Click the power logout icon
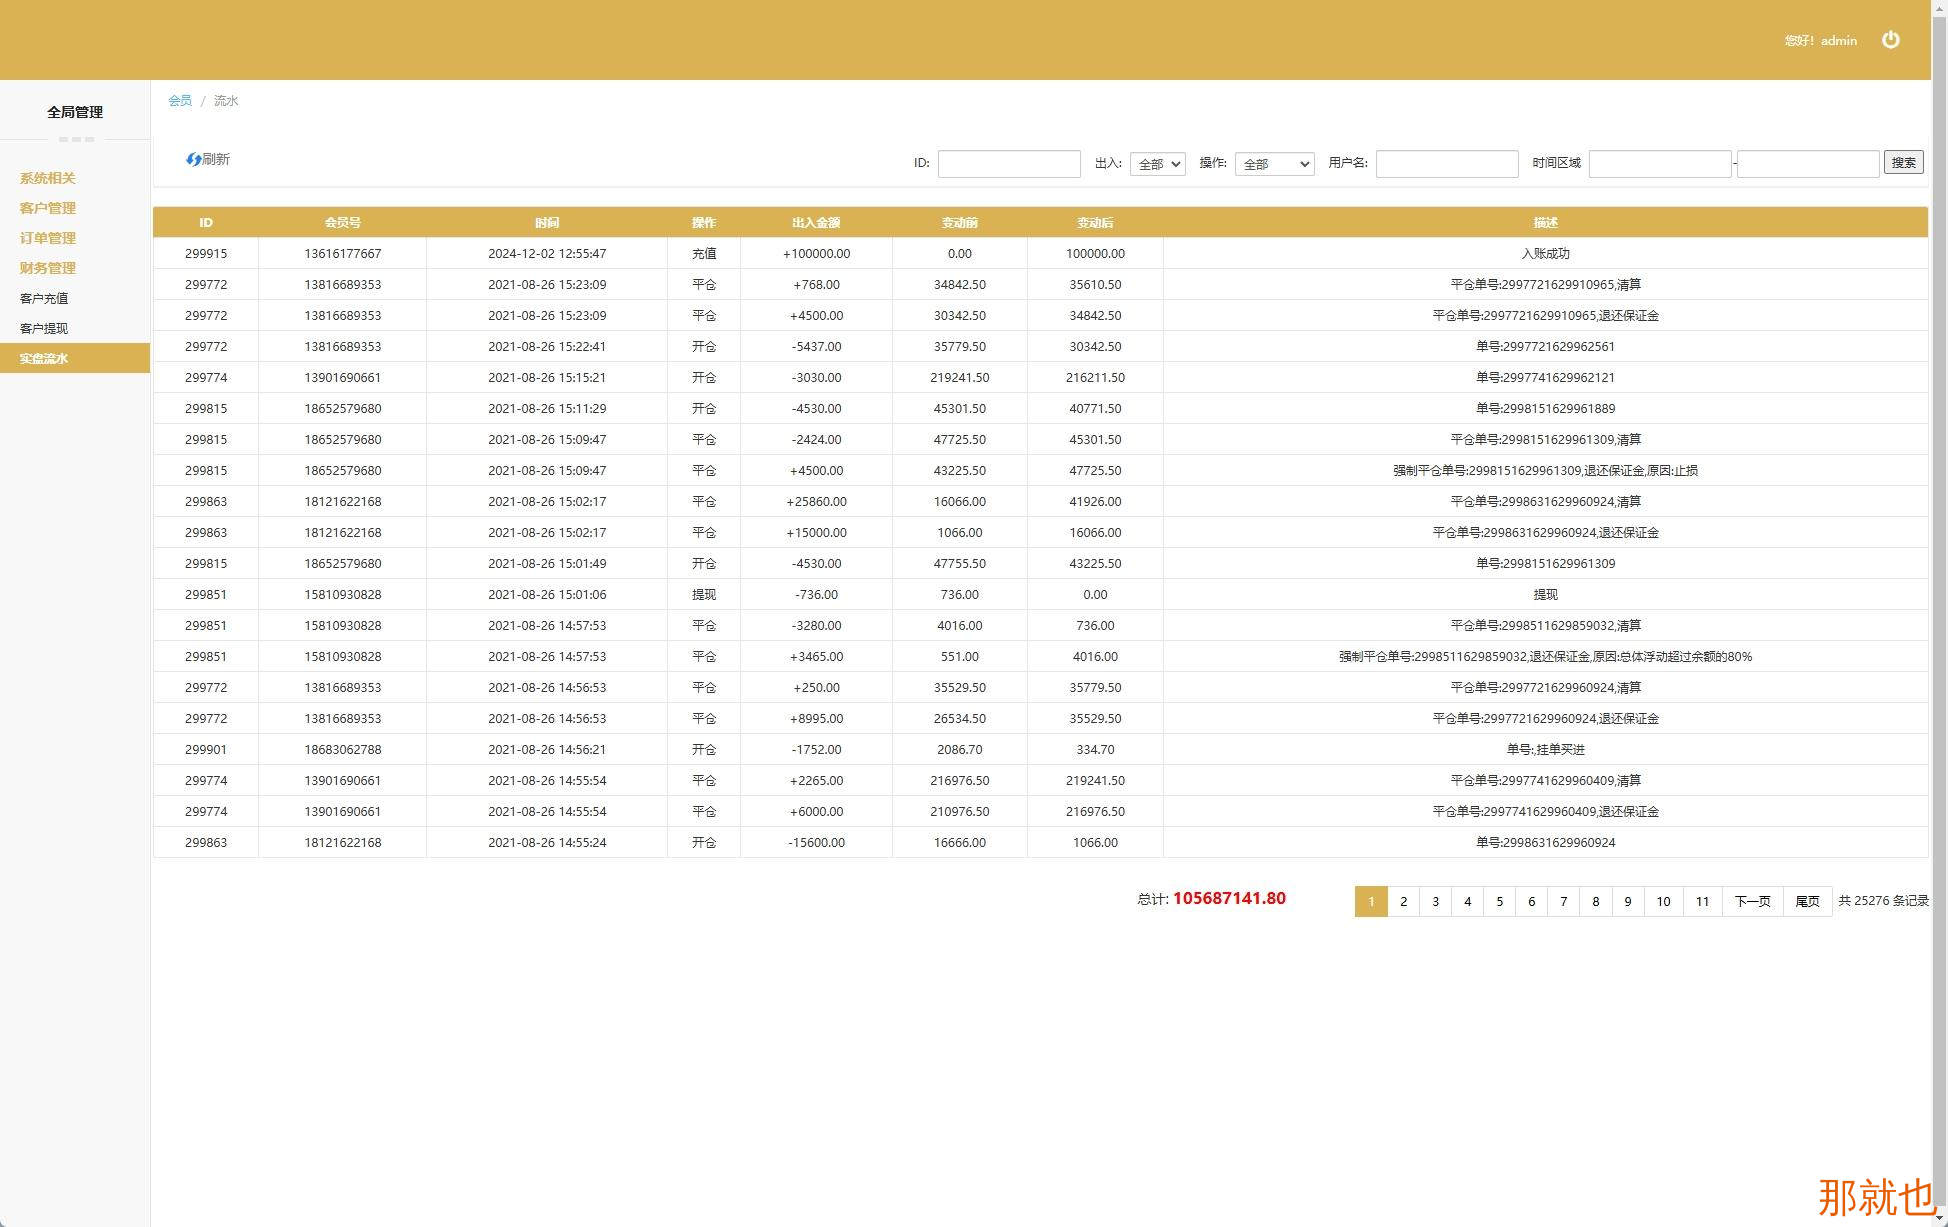Image resolution: width=1948 pixels, height=1227 pixels. 1890,40
